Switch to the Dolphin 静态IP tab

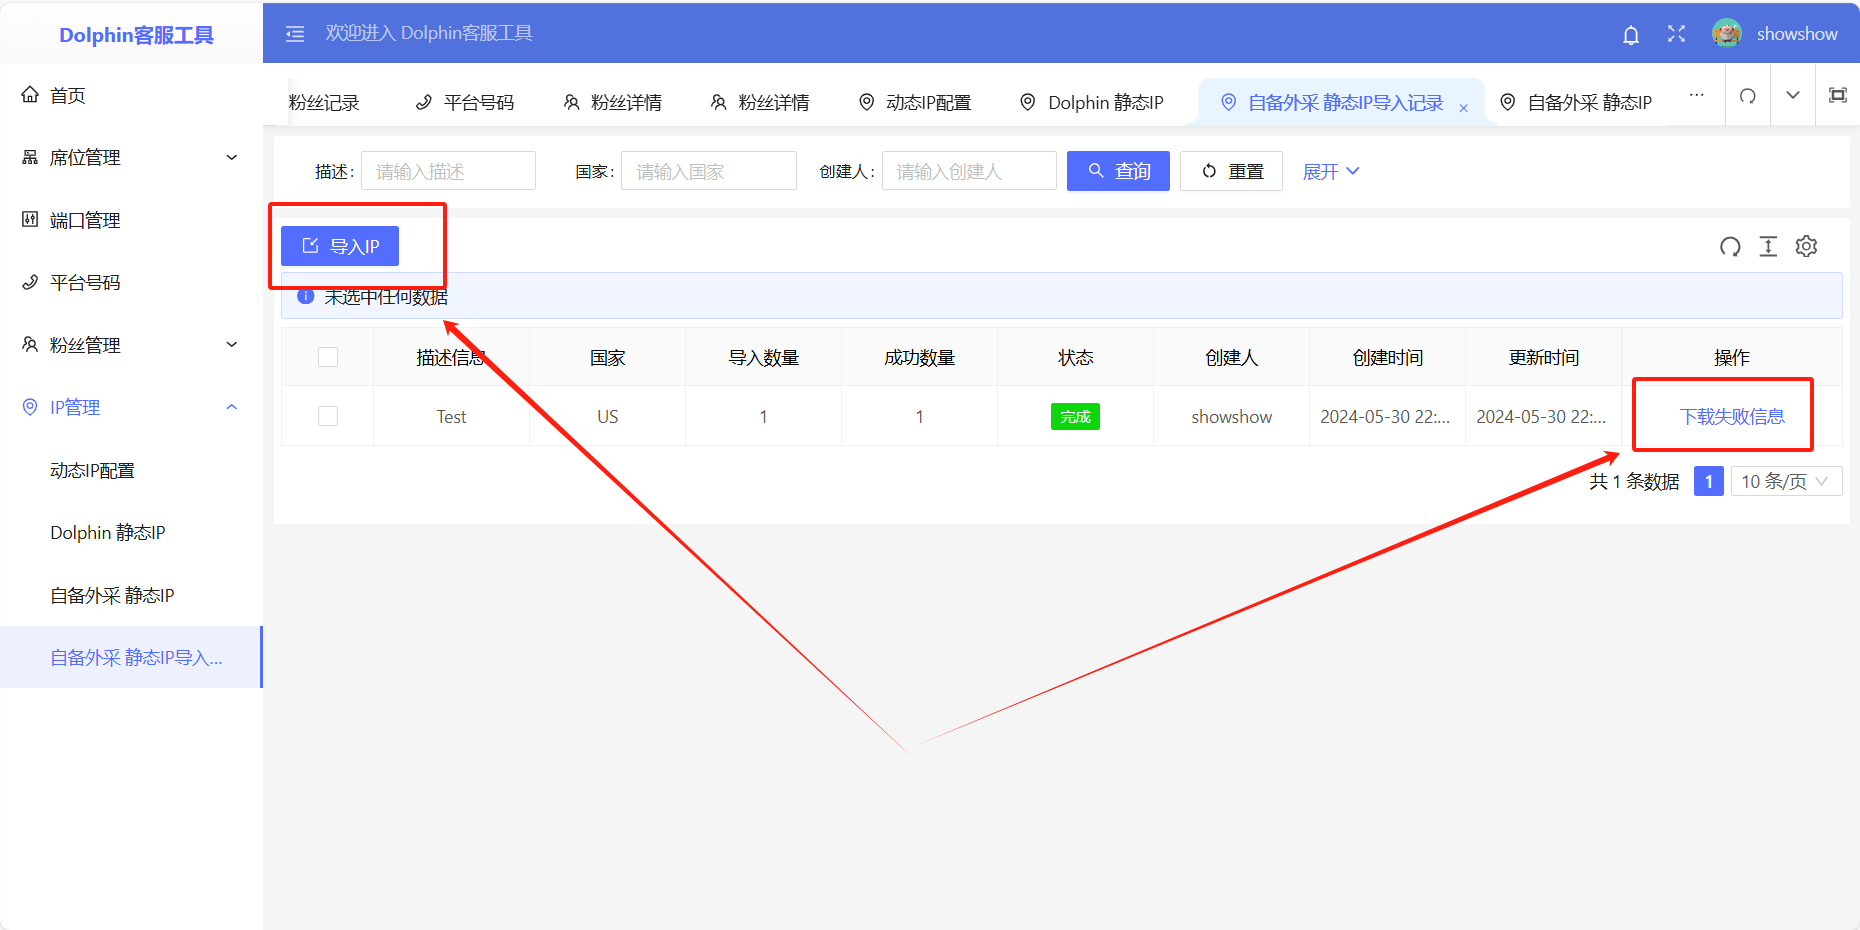point(1092,103)
